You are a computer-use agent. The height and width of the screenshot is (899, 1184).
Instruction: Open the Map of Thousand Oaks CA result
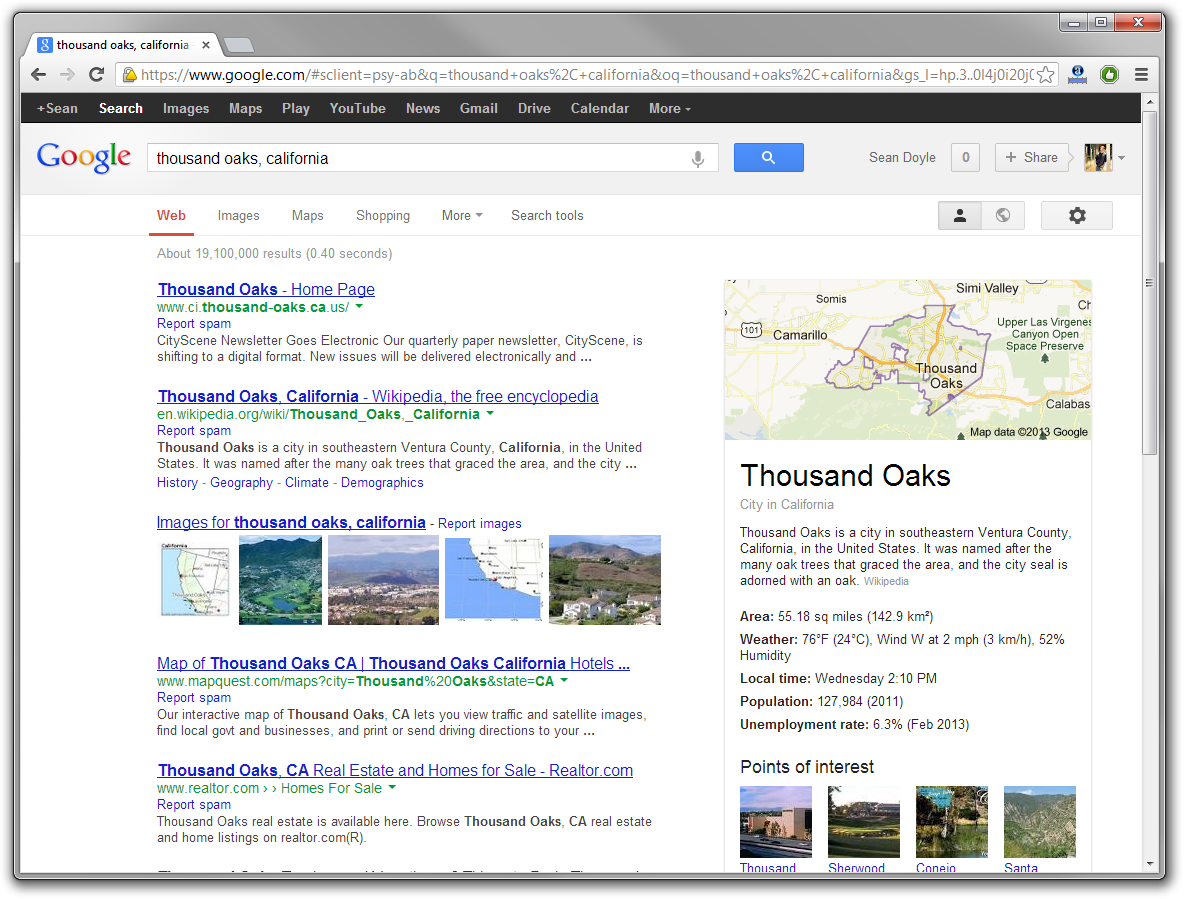click(393, 663)
